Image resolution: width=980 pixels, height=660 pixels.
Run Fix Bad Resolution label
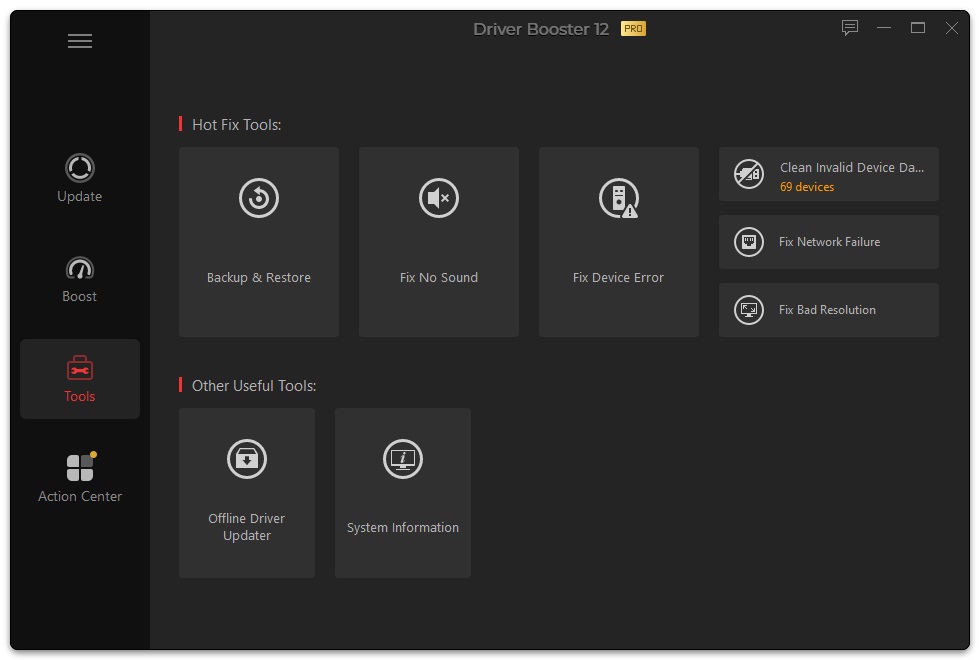827,310
